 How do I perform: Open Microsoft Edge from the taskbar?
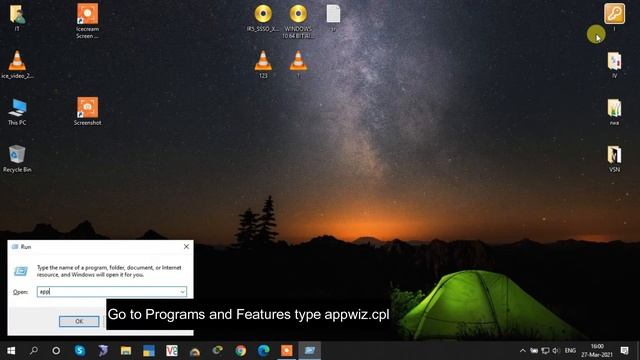pyautogui.click(x=264, y=351)
